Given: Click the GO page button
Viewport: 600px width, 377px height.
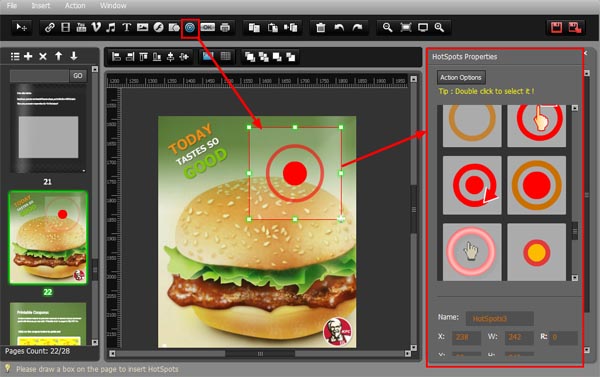Looking at the screenshot, I should pos(78,76).
